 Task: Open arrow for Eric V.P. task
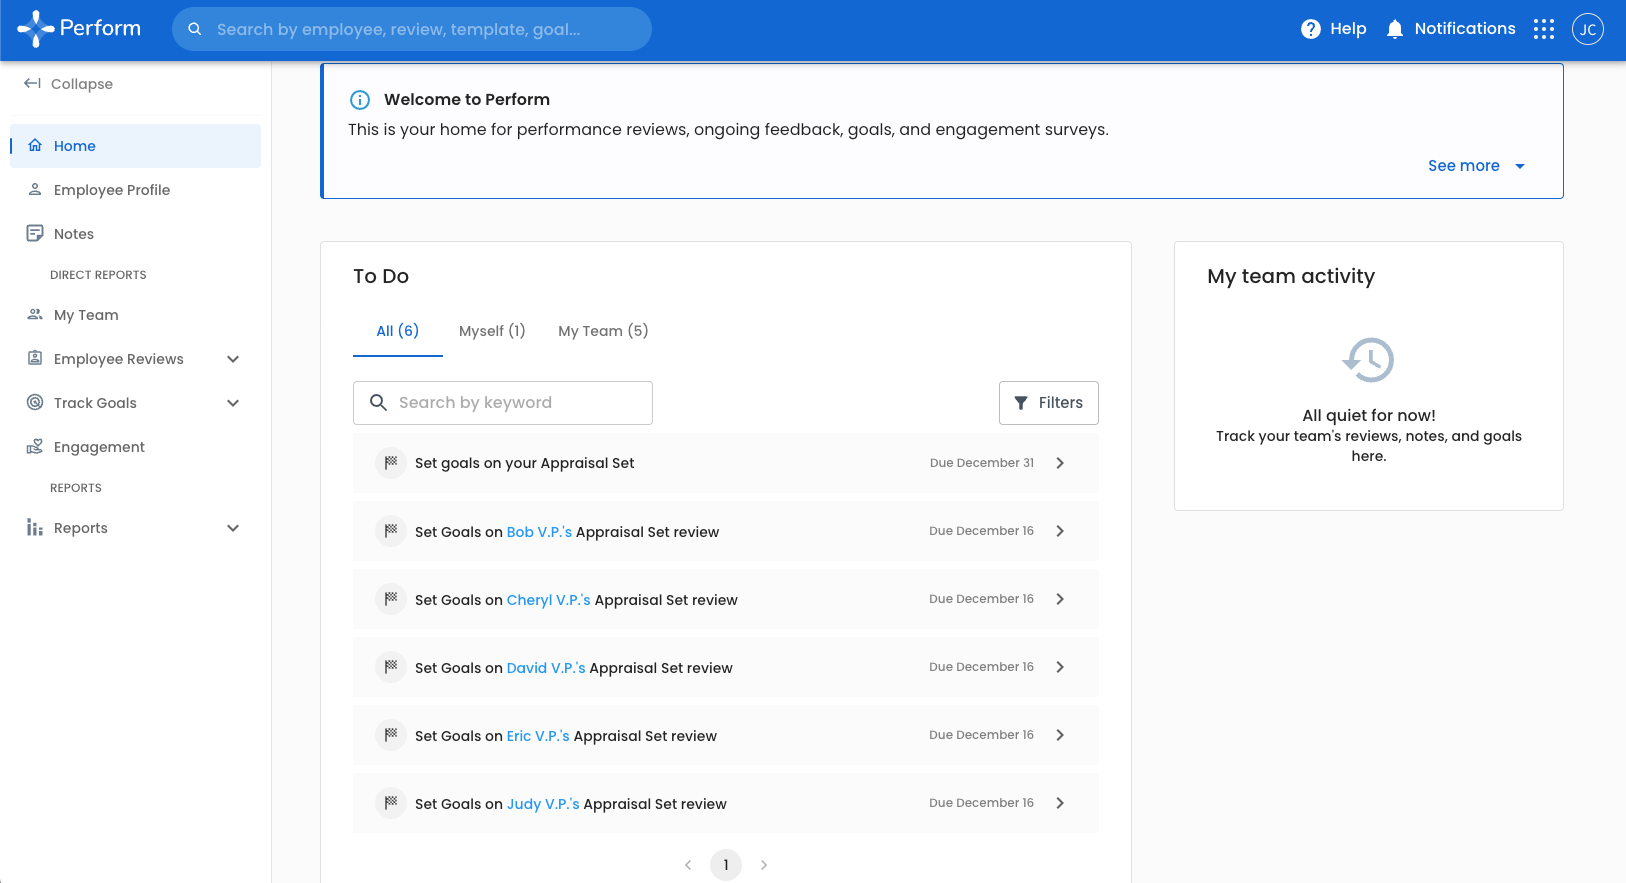(1060, 735)
